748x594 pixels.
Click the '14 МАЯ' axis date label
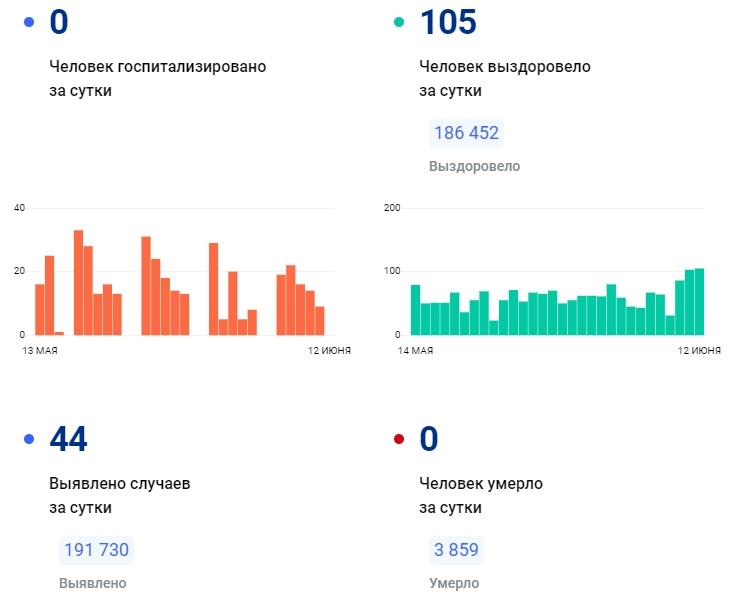415,351
